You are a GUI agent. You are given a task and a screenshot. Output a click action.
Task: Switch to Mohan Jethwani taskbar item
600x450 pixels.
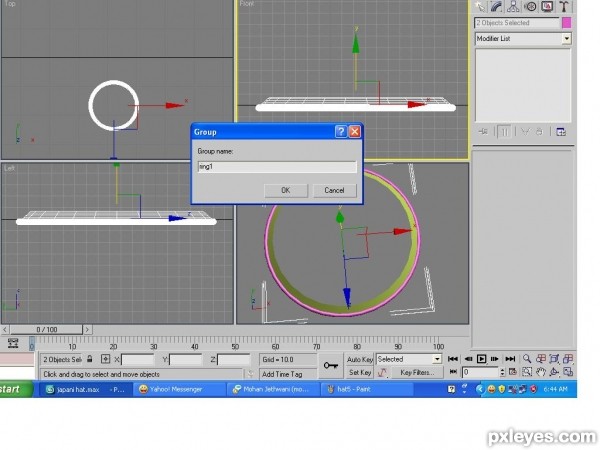273,390
